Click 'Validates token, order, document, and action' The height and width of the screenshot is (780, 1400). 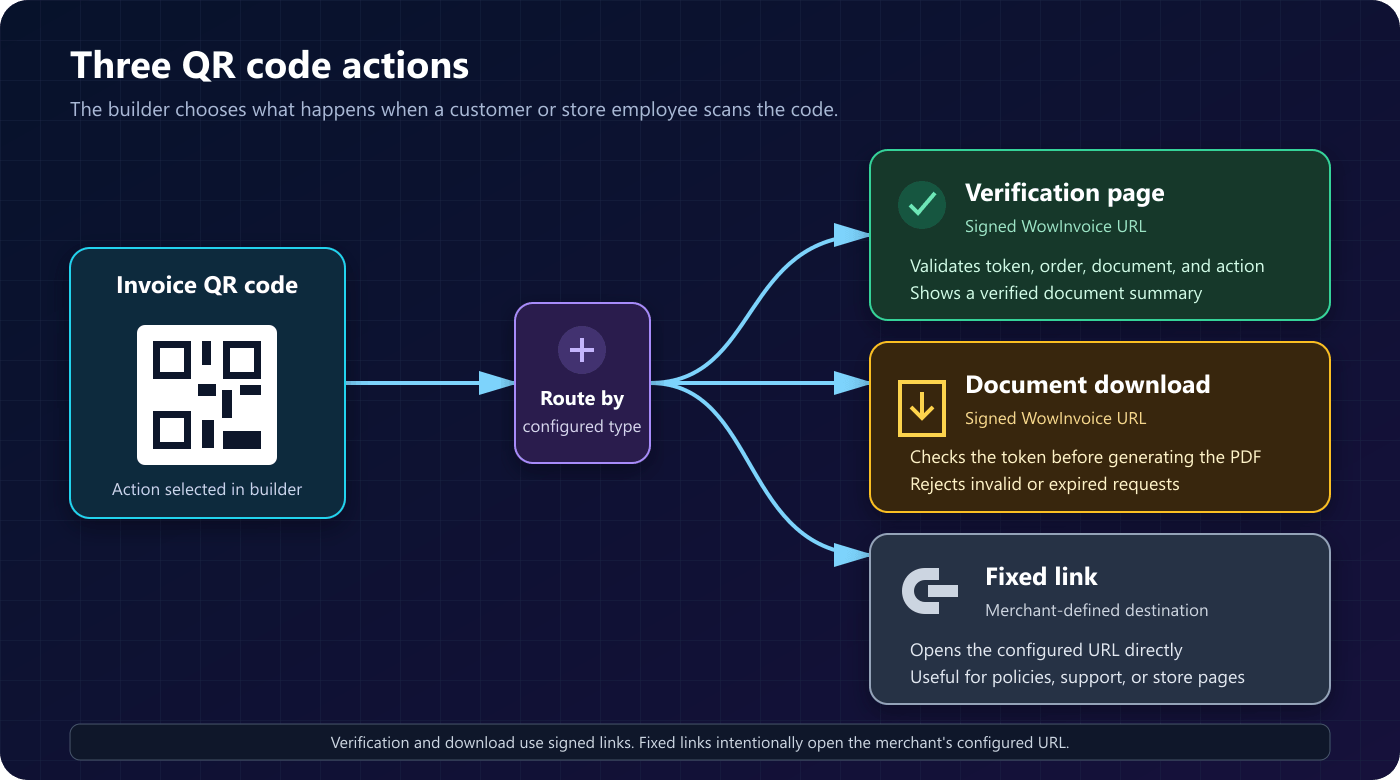[x=1087, y=266]
